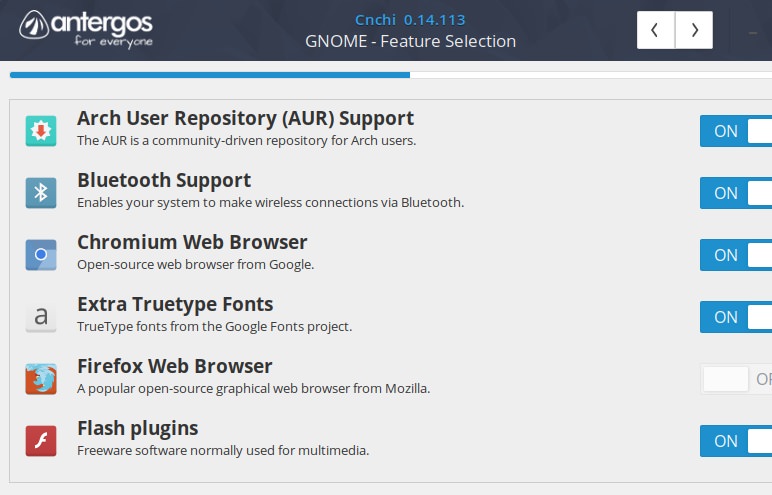Click the 'Flash plugins' title
Image resolution: width=772 pixels, height=495 pixels.
click(137, 429)
